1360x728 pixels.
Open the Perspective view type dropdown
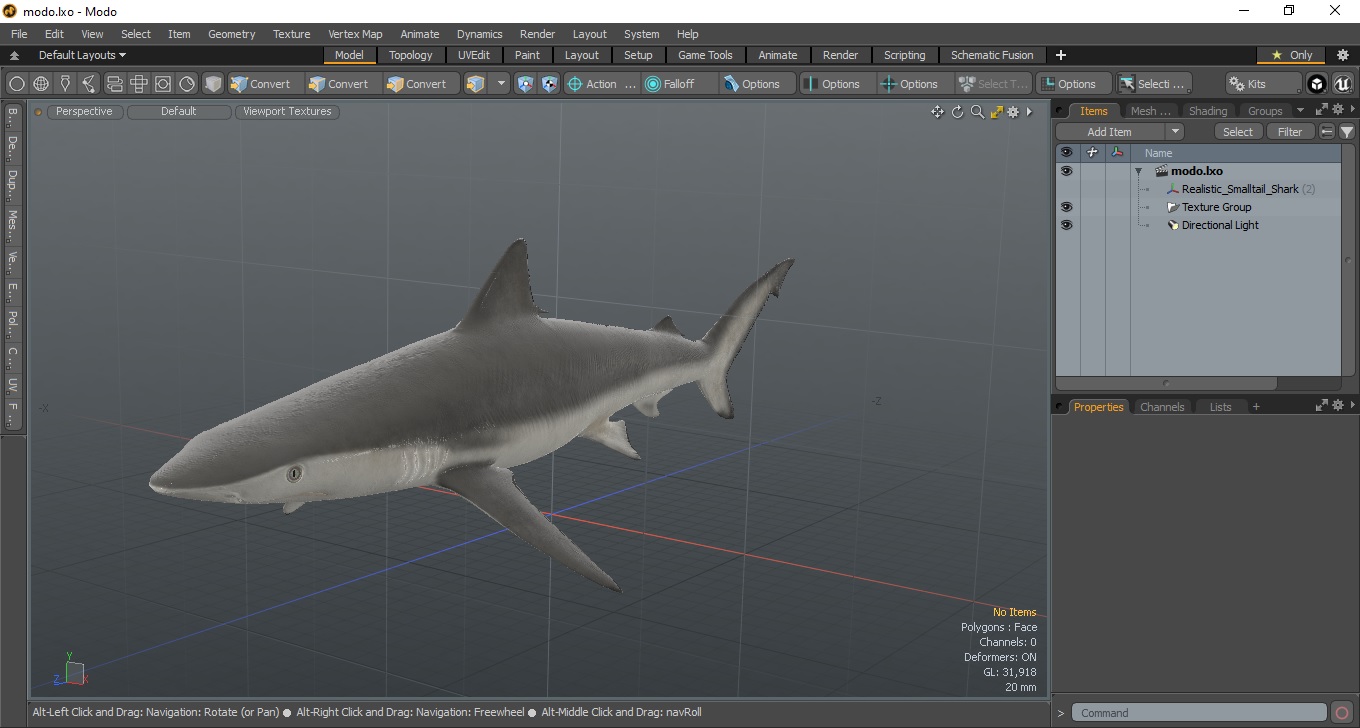click(x=84, y=111)
